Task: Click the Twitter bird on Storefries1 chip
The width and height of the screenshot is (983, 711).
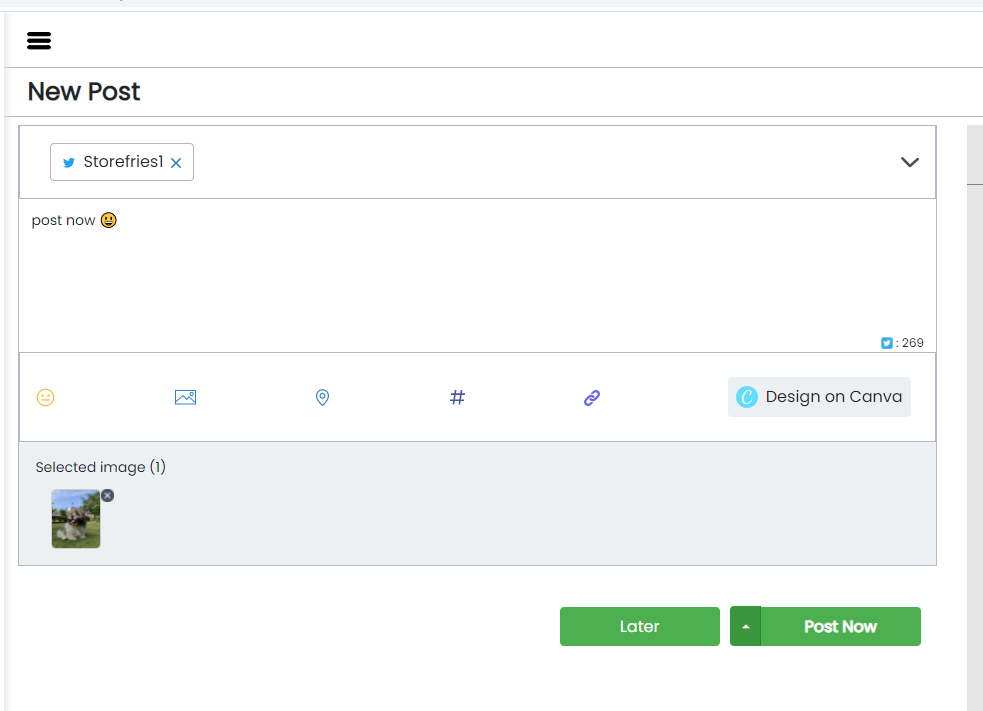Action: pos(69,163)
